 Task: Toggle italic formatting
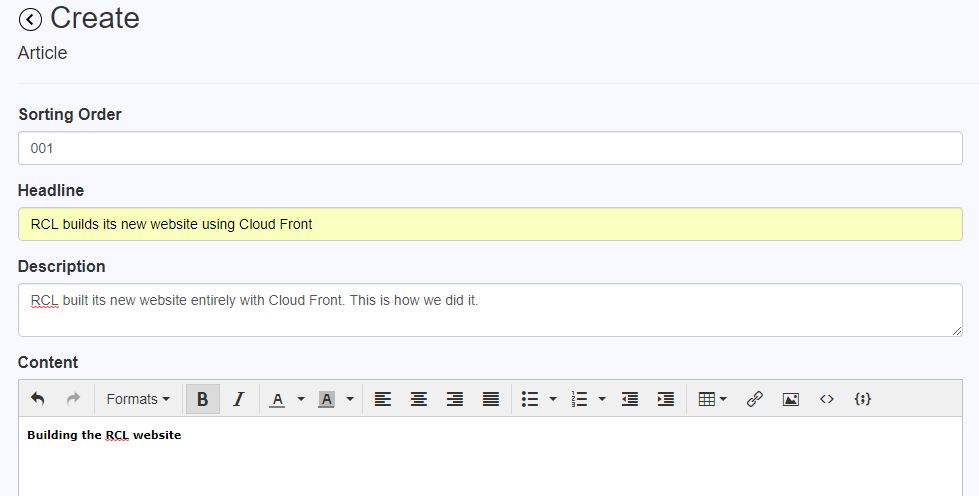(239, 399)
